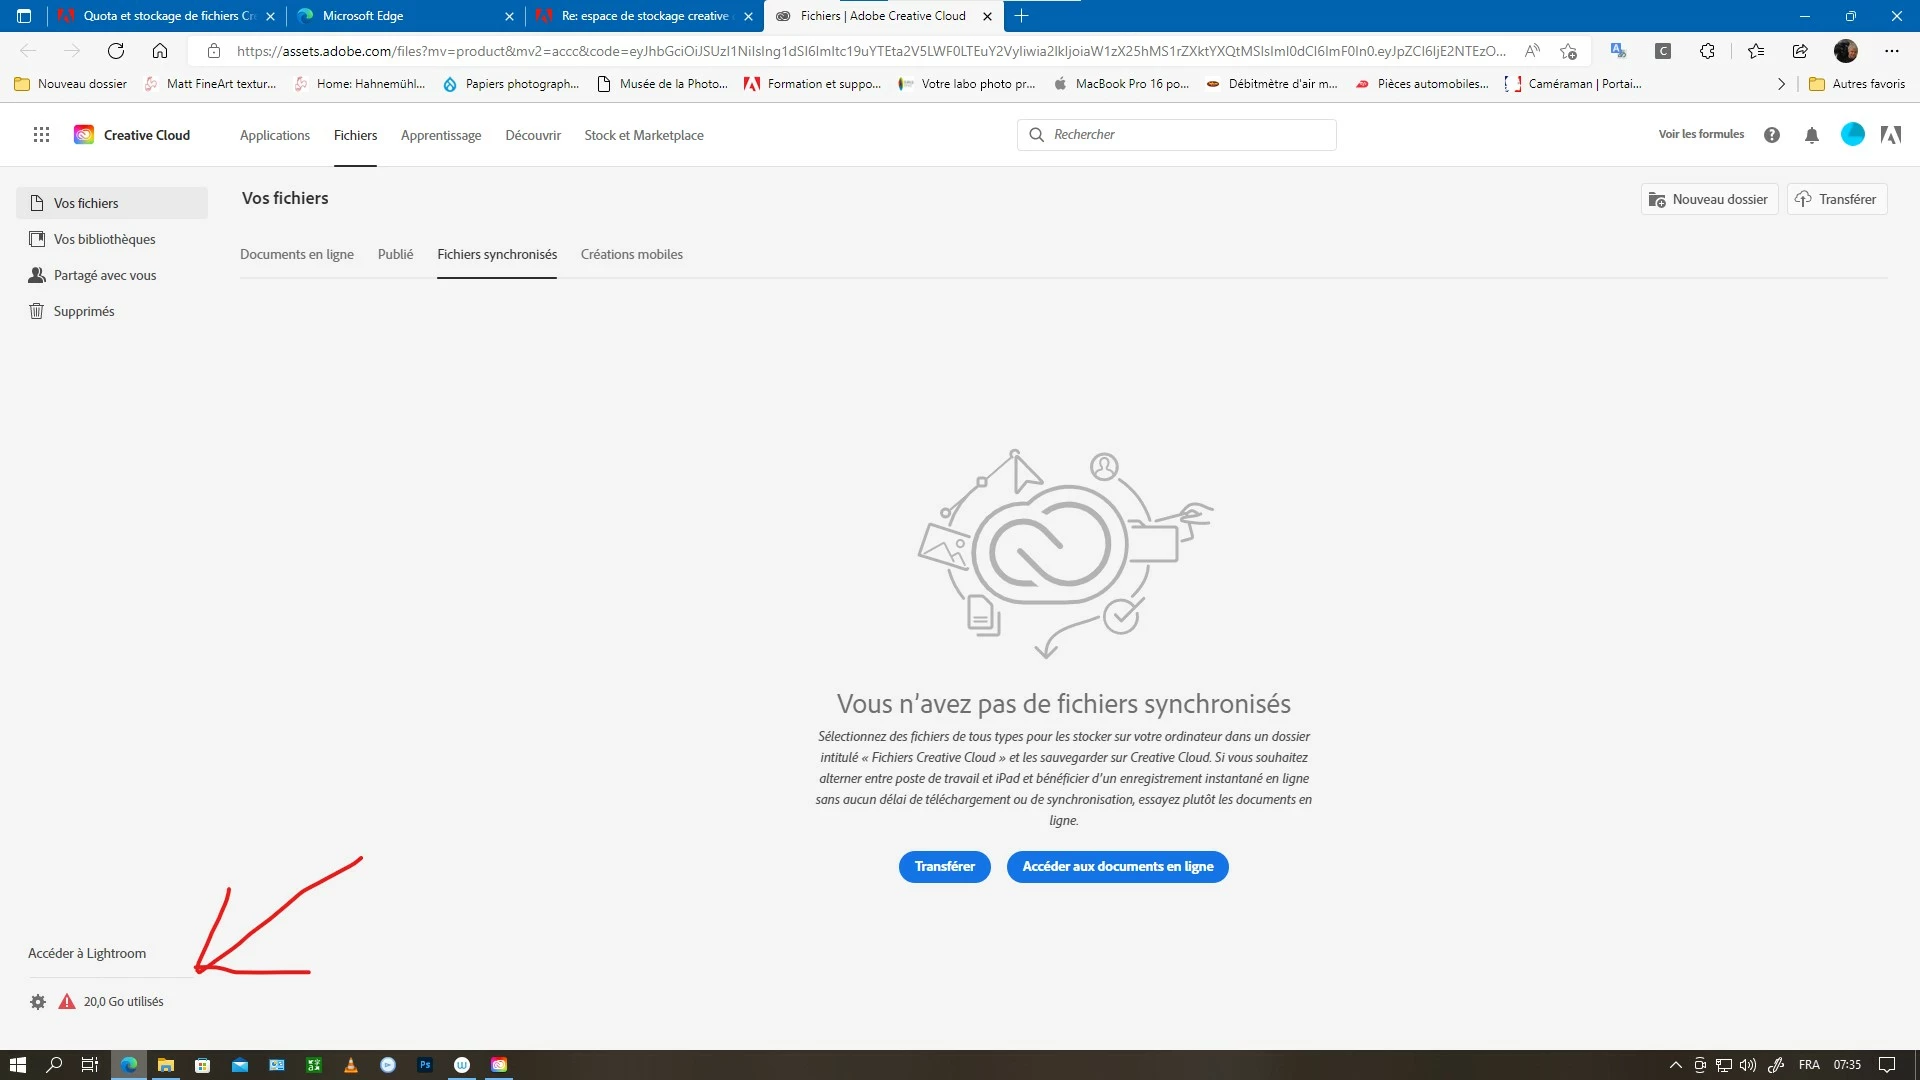The height and width of the screenshot is (1080, 1920).
Task: Open the Publié tab
Action: pos(395,255)
